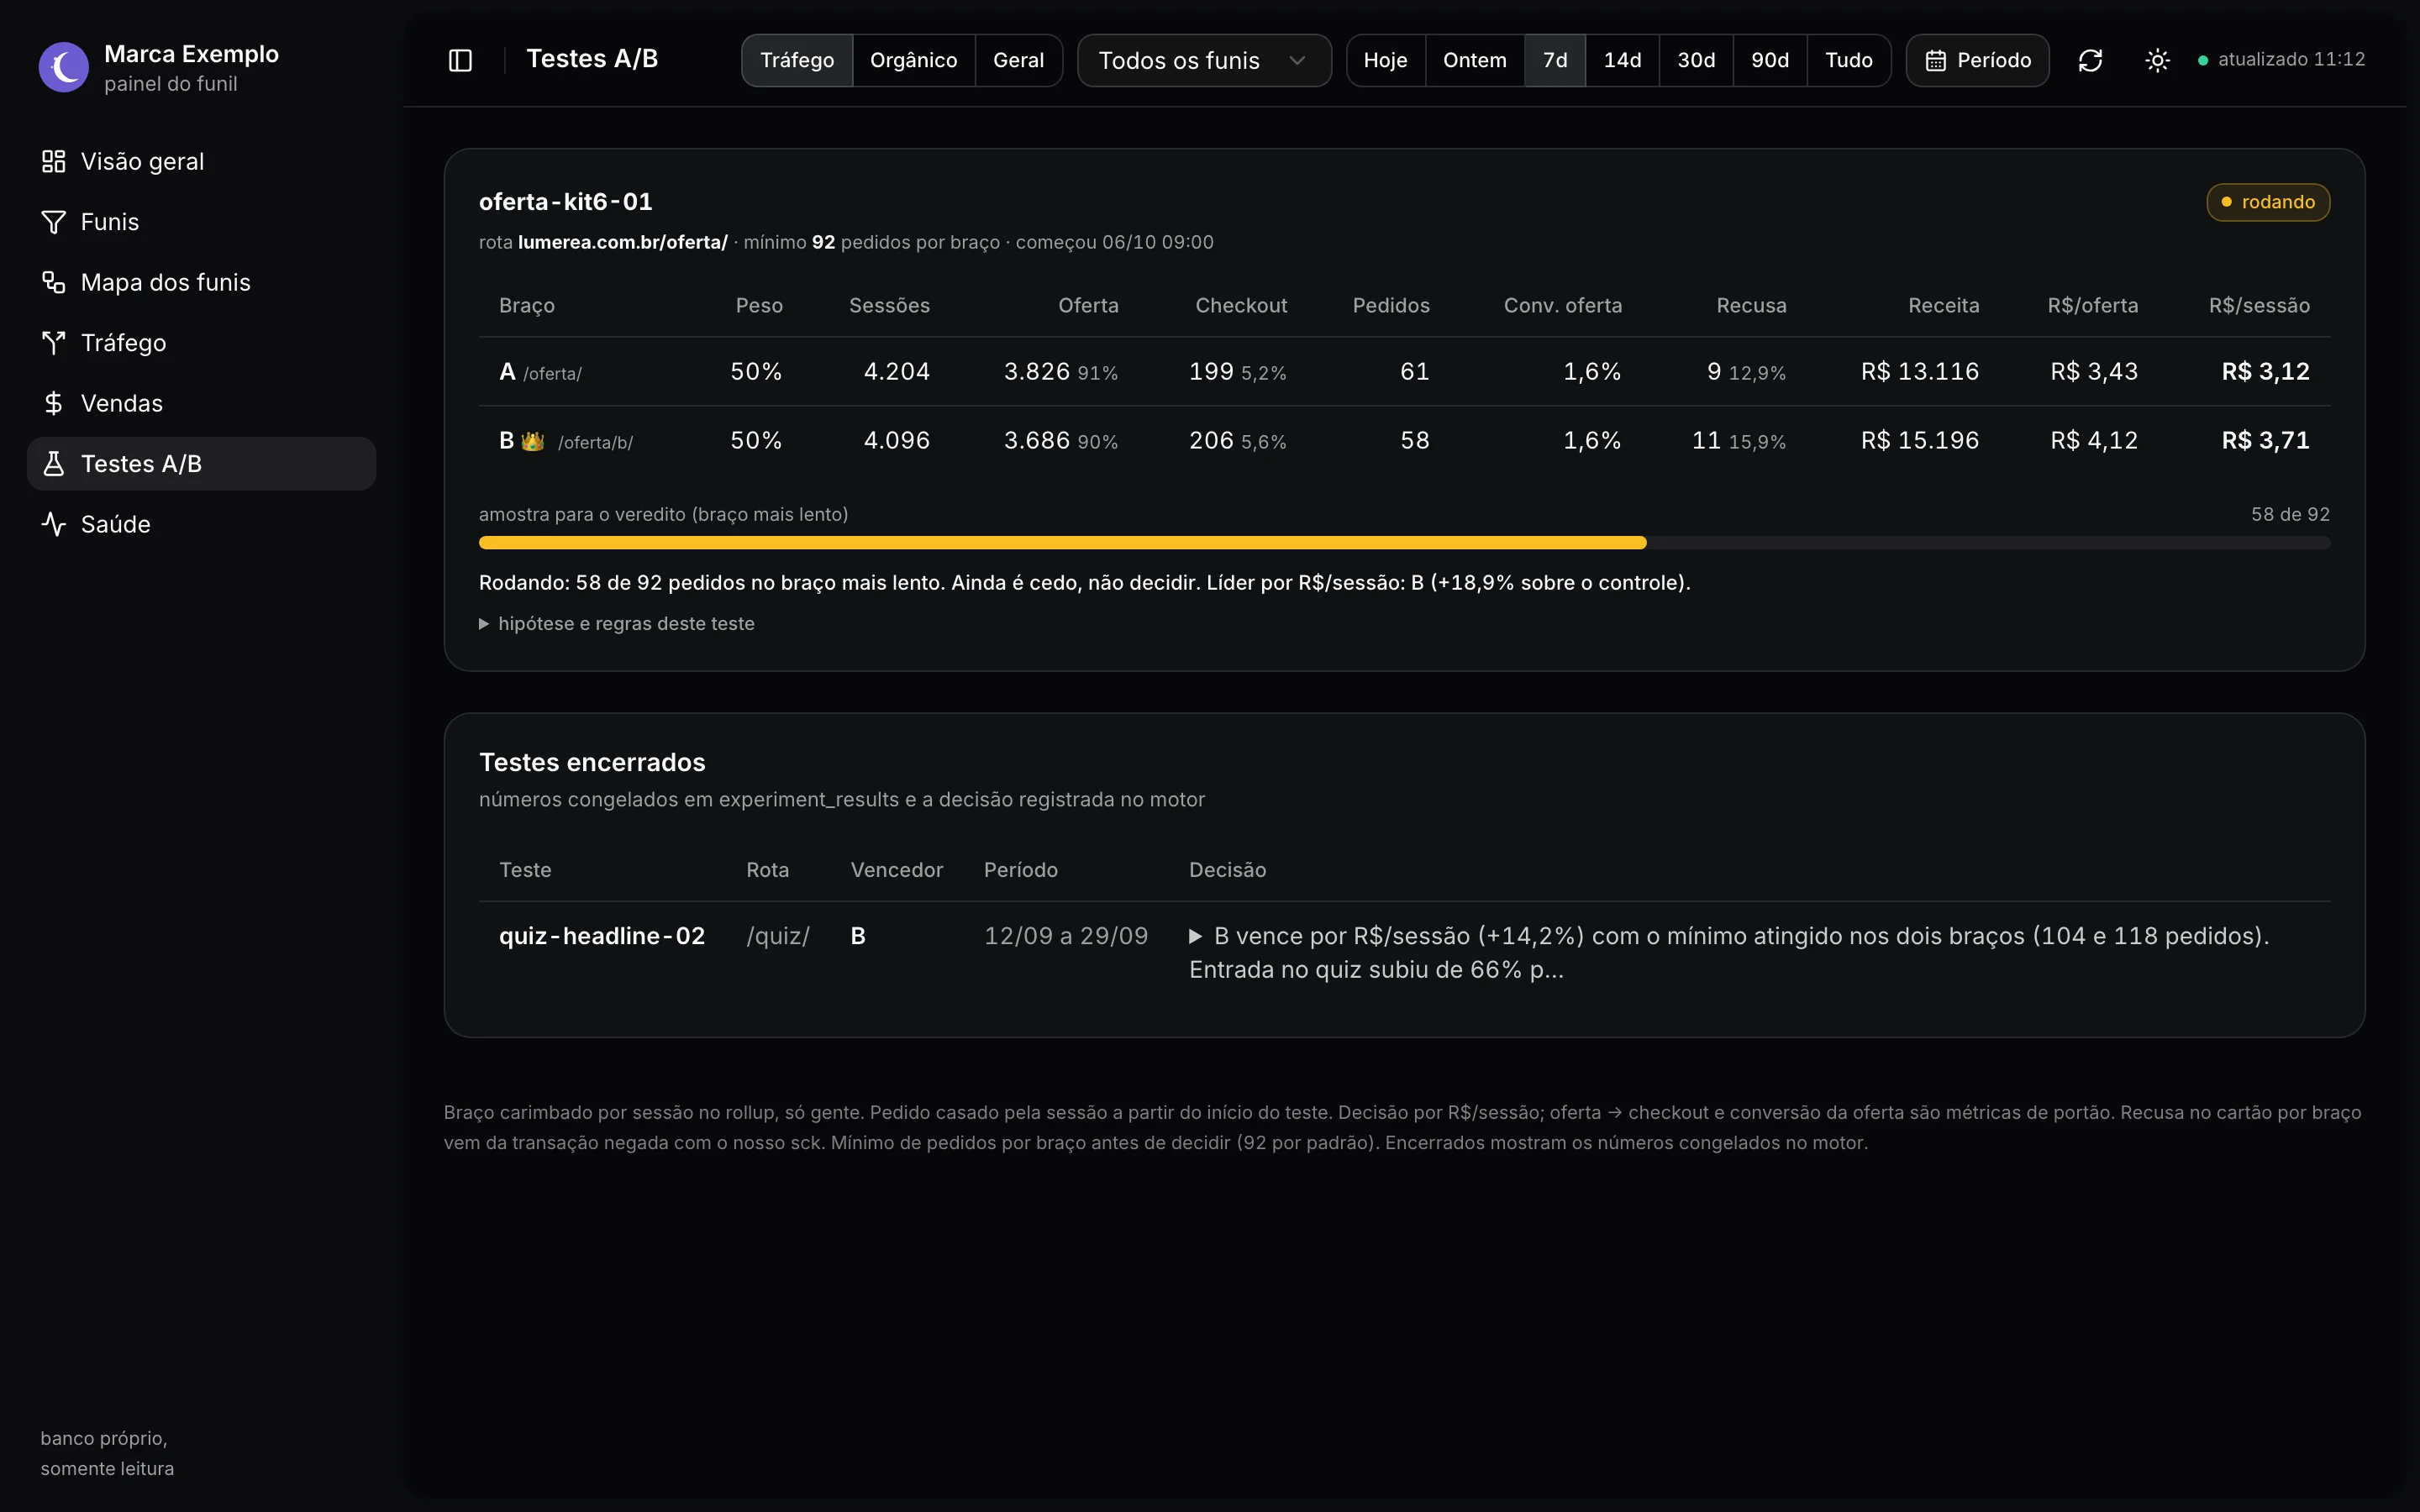Click the R$/sessão column header
This screenshot has height=1512, width=2420.
click(2259, 306)
